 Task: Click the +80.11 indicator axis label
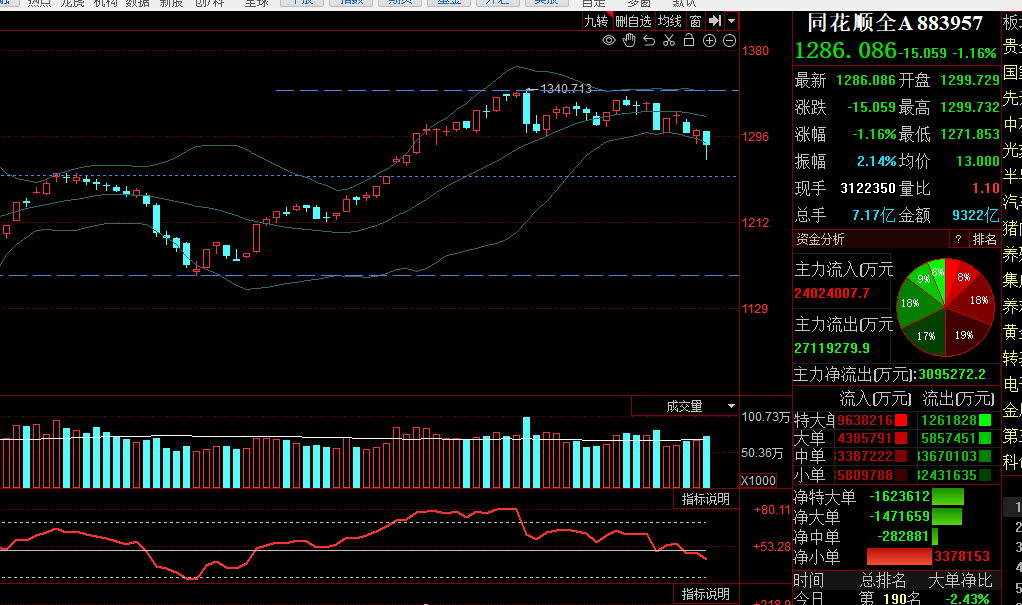point(772,510)
